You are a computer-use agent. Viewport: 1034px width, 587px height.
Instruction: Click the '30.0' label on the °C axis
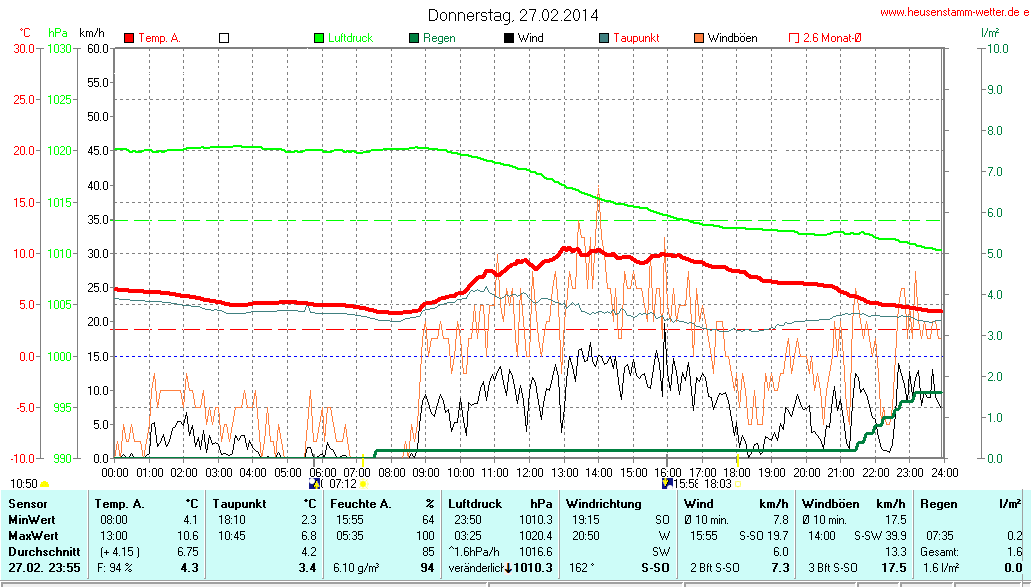pyautogui.click(x=24, y=48)
